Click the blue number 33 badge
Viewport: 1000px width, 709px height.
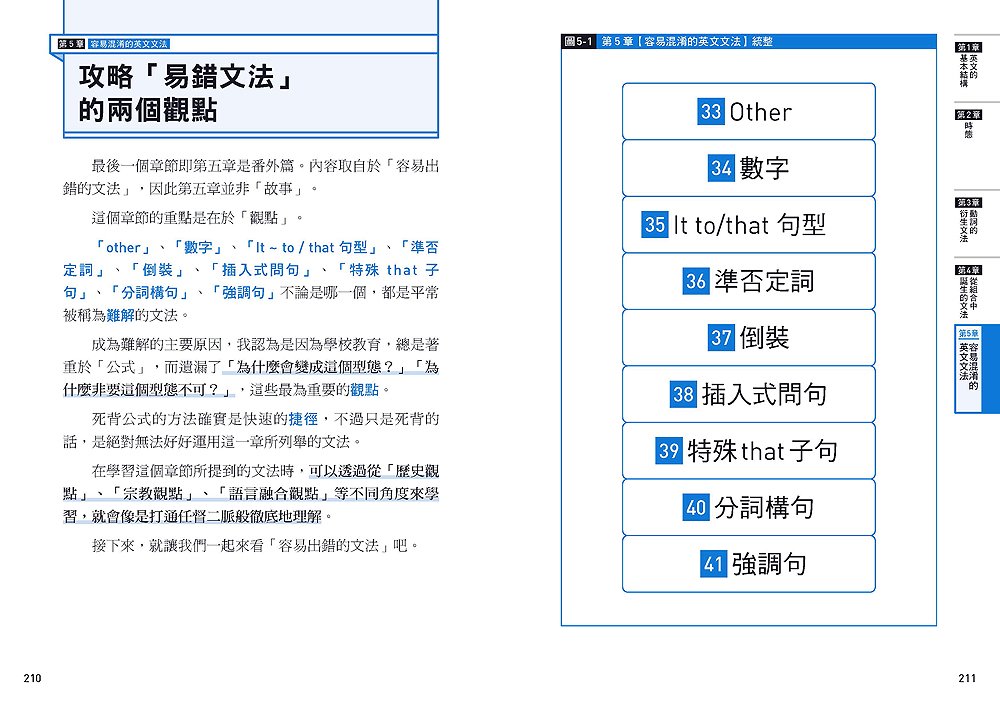711,112
